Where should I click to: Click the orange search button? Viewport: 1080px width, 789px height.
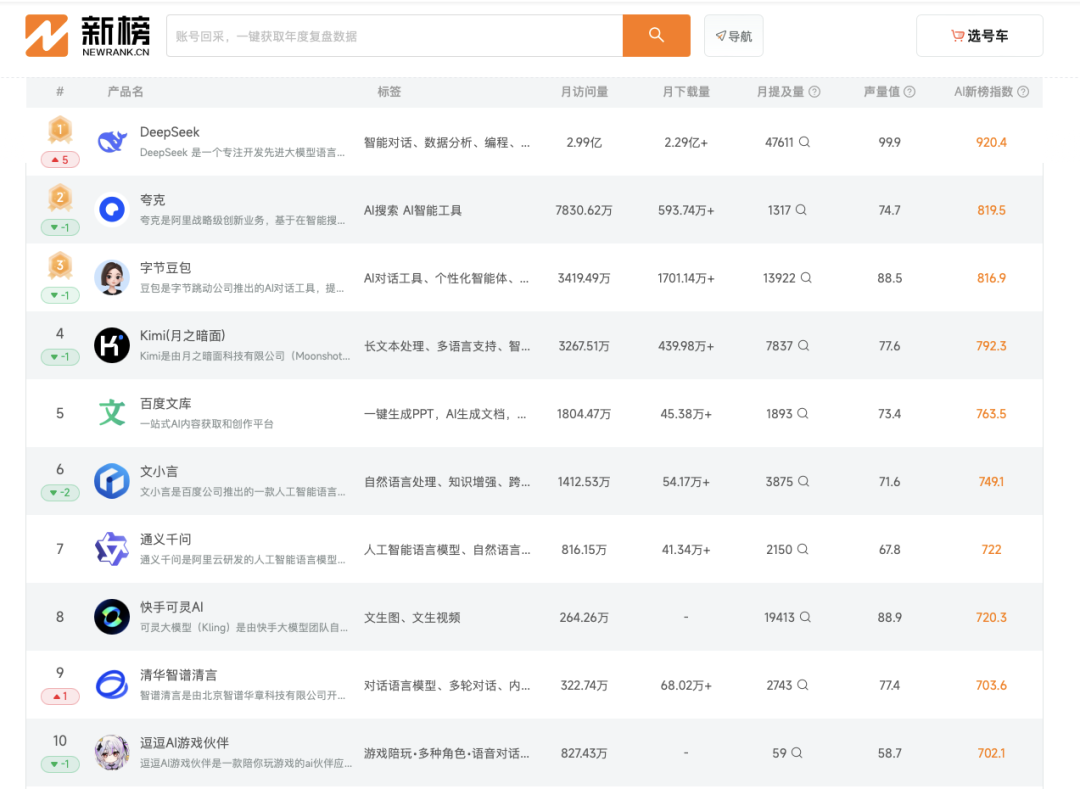pos(656,35)
